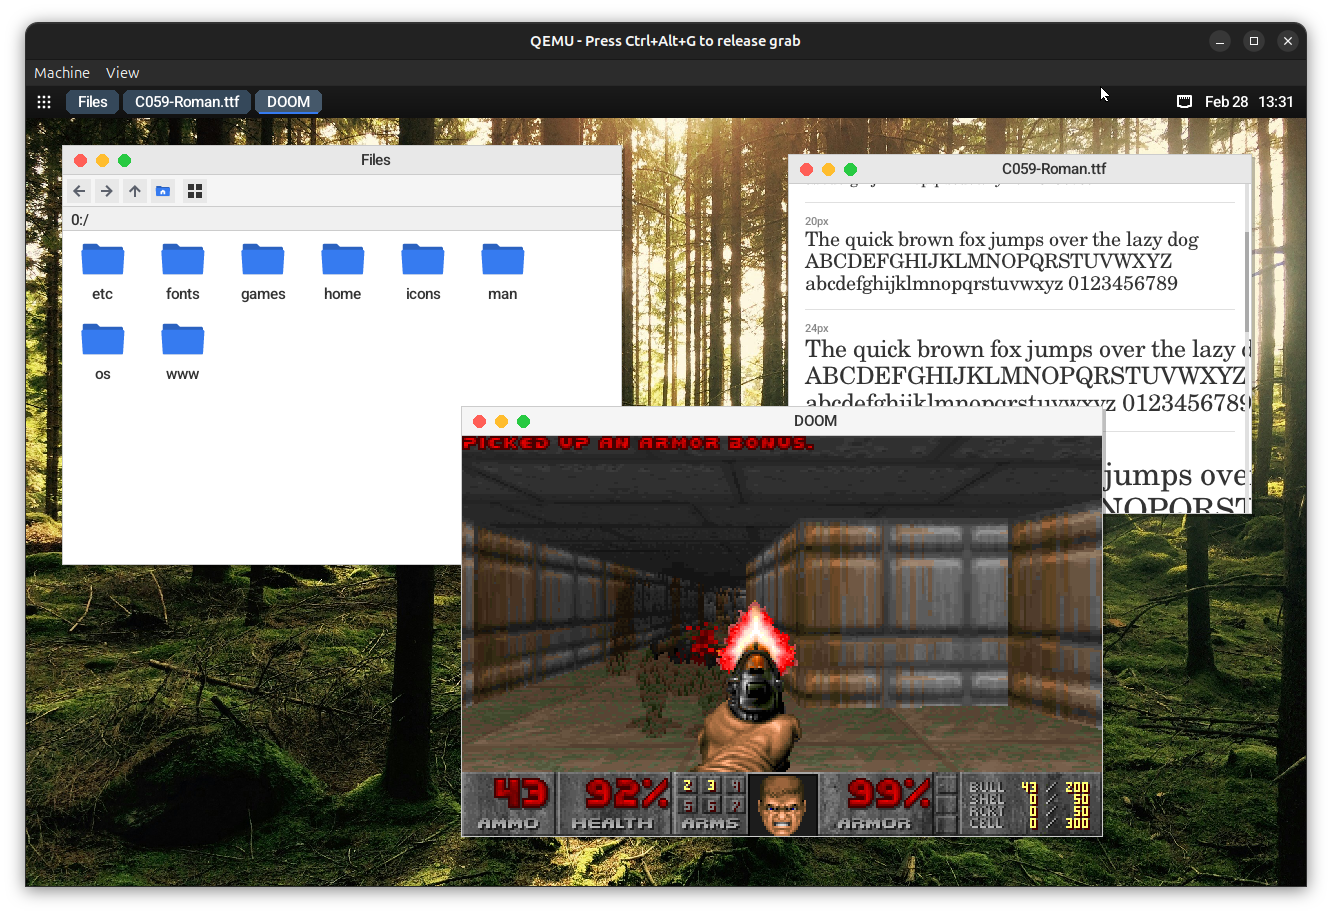Switch to DOOM taskbar button
Viewport: 1332px width, 915px height.
[288, 102]
